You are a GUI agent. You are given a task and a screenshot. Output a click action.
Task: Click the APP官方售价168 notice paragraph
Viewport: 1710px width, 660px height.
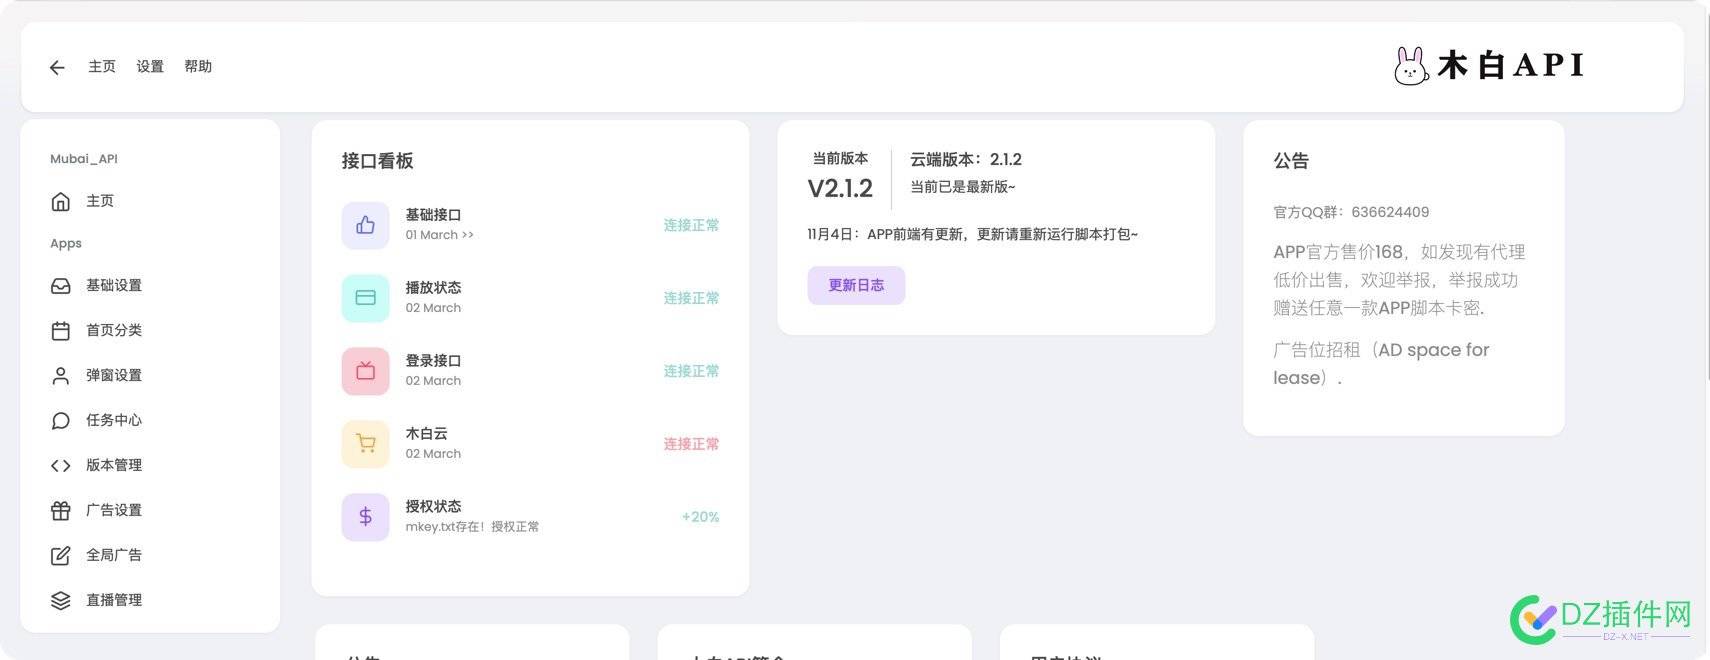click(1399, 281)
